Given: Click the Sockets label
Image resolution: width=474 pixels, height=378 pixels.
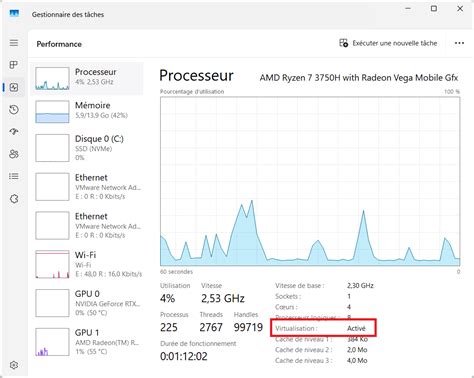Looking at the screenshot, I should pyautogui.click(x=288, y=296).
